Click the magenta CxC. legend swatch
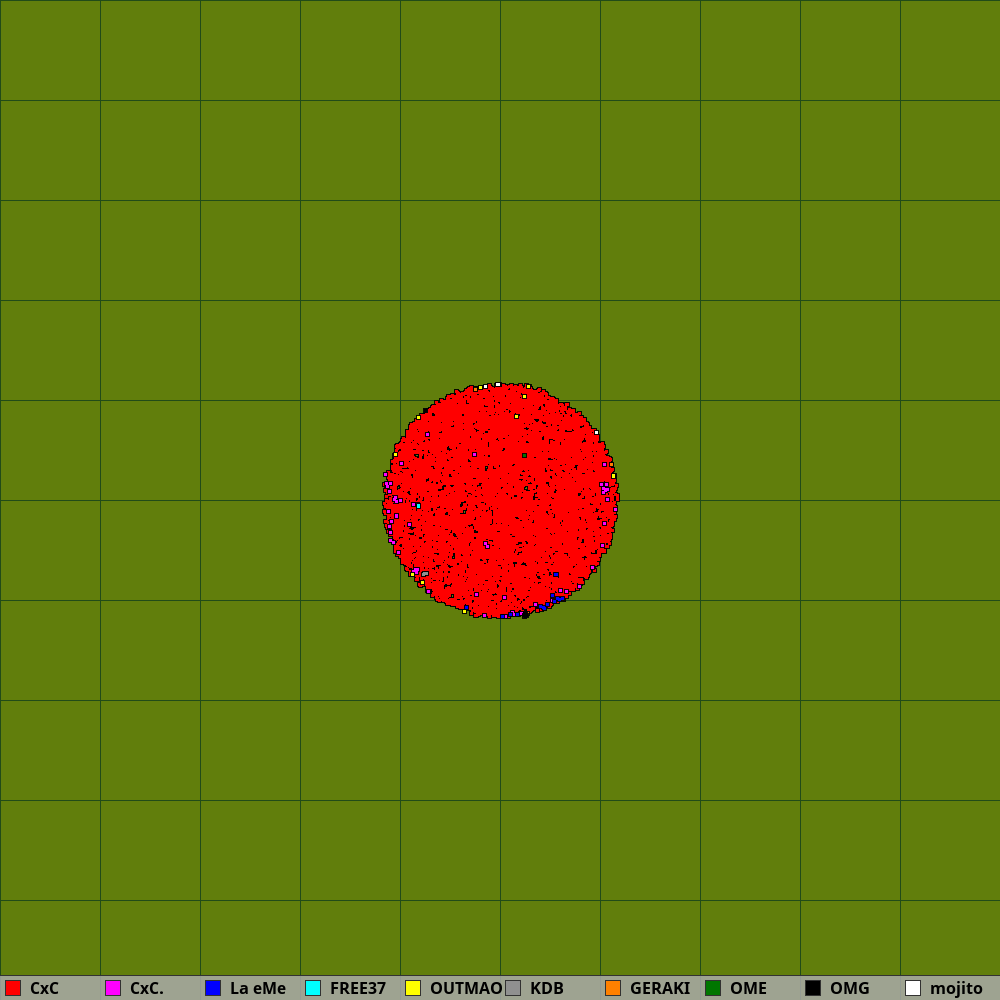The width and height of the screenshot is (1000, 1000). click(x=113, y=988)
